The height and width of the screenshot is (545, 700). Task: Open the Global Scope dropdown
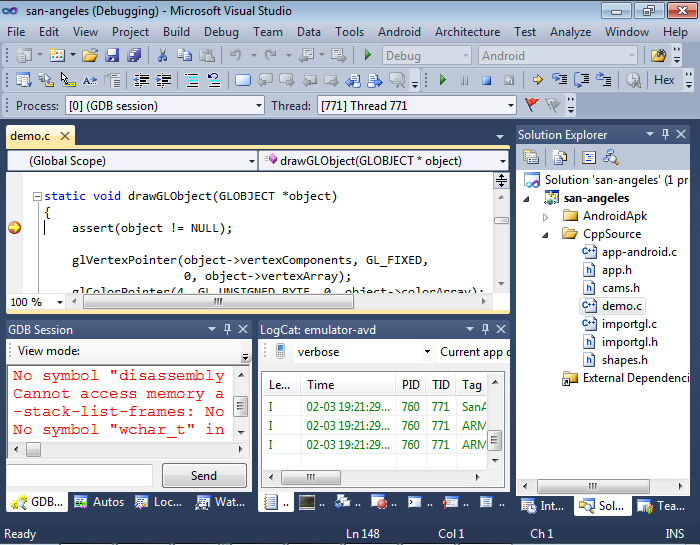point(252,161)
